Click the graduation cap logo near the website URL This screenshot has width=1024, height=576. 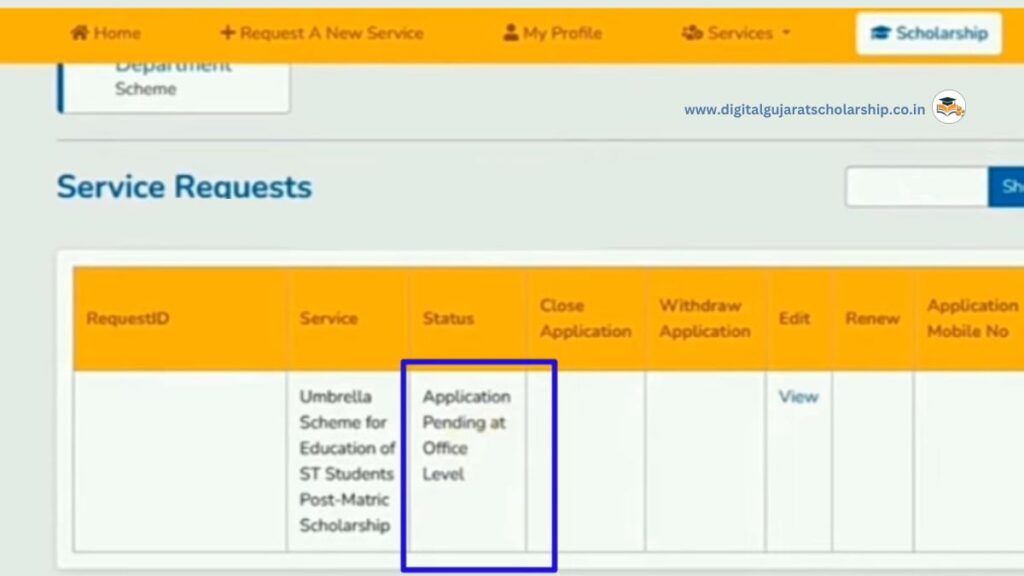[946, 106]
